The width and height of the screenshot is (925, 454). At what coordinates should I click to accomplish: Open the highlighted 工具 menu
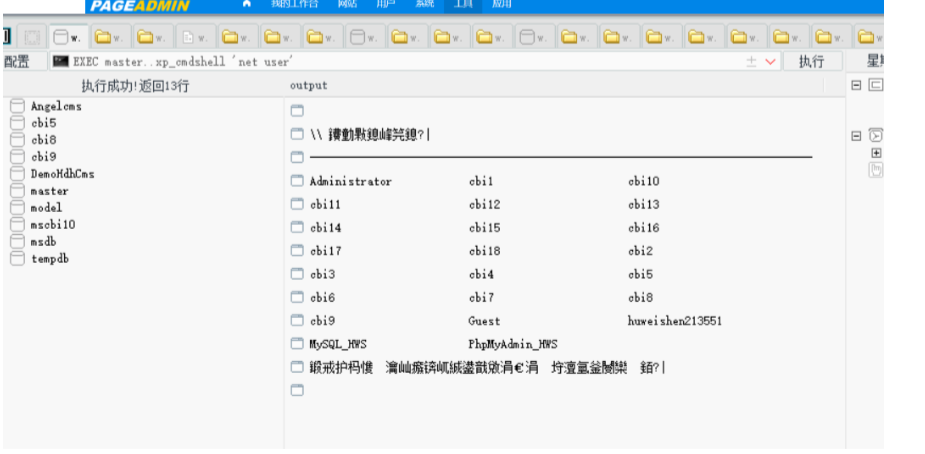click(x=463, y=4)
